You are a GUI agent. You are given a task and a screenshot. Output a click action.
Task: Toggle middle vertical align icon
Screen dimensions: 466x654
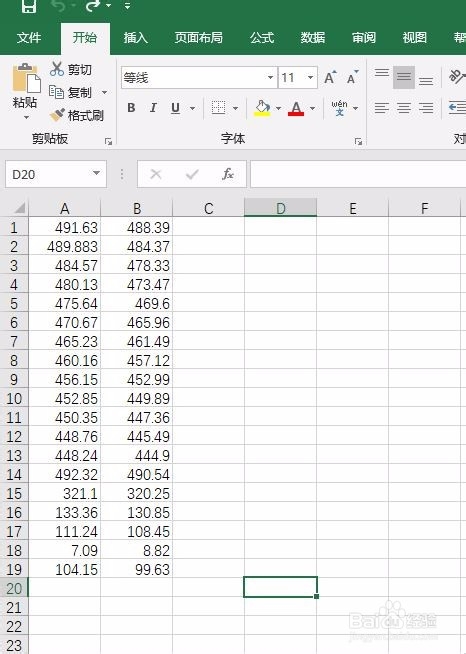click(x=404, y=77)
